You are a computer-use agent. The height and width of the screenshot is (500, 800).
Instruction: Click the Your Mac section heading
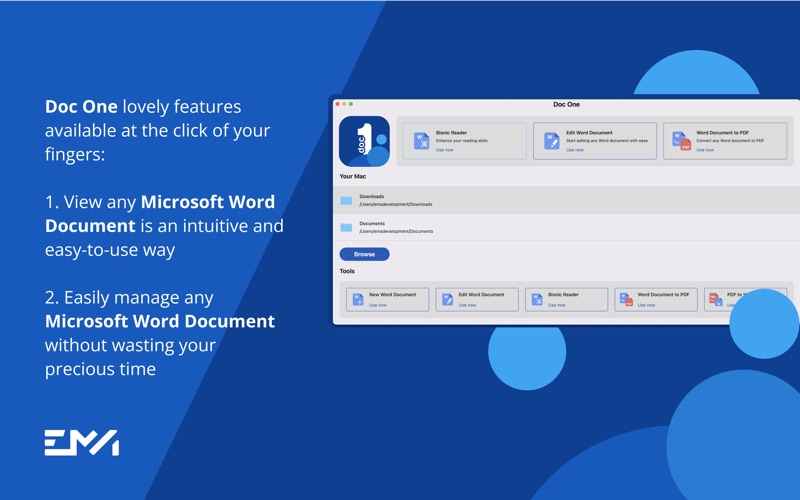pyautogui.click(x=353, y=177)
